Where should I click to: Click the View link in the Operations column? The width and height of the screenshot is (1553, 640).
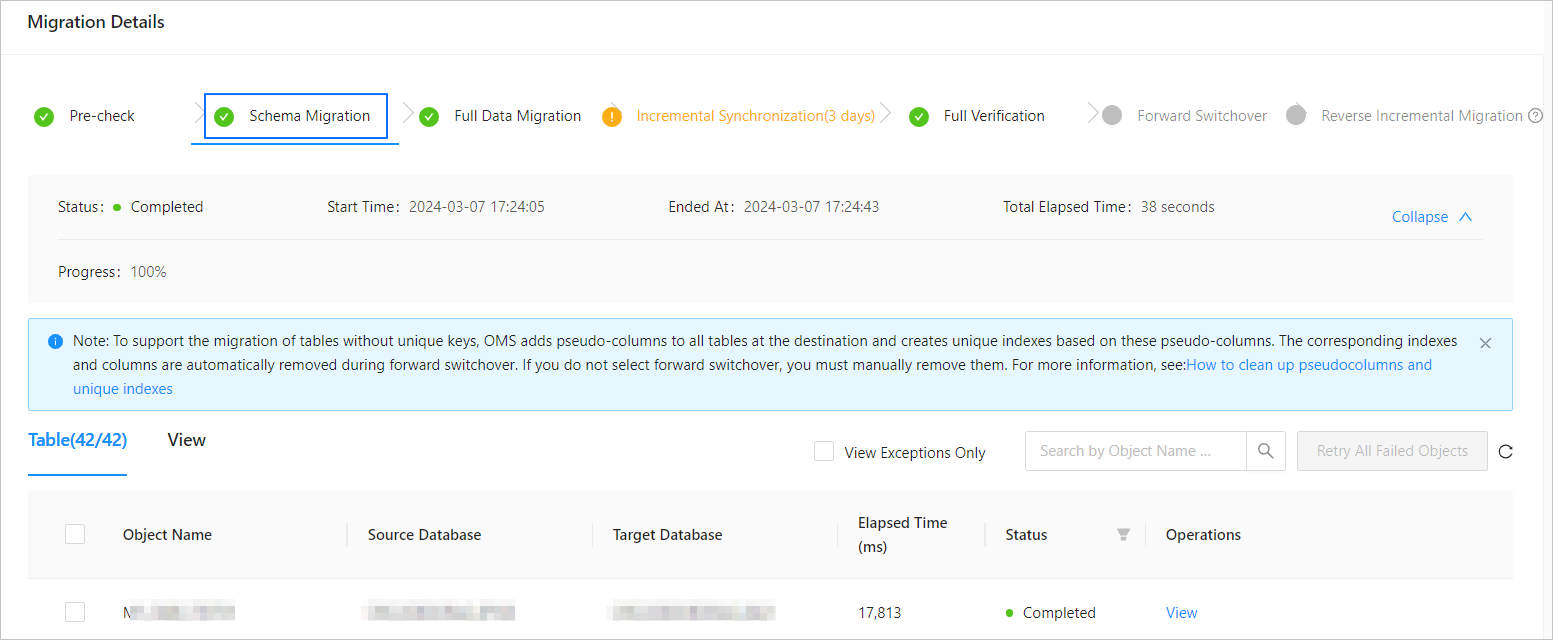[1182, 613]
